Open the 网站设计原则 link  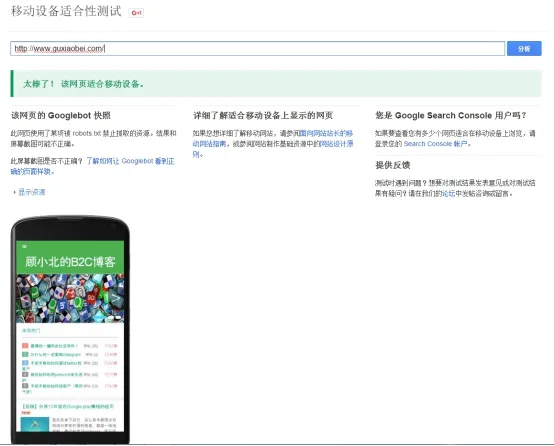[272, 149]
